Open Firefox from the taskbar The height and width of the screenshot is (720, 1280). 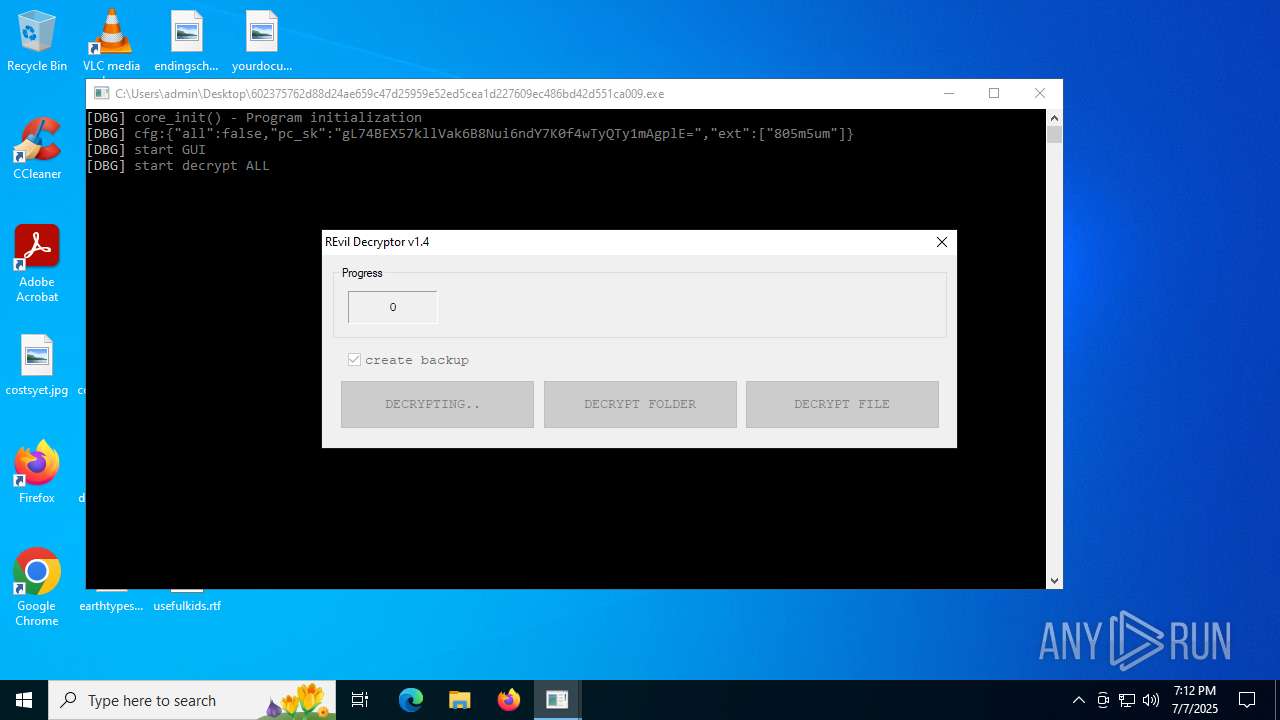click(508, 700)
